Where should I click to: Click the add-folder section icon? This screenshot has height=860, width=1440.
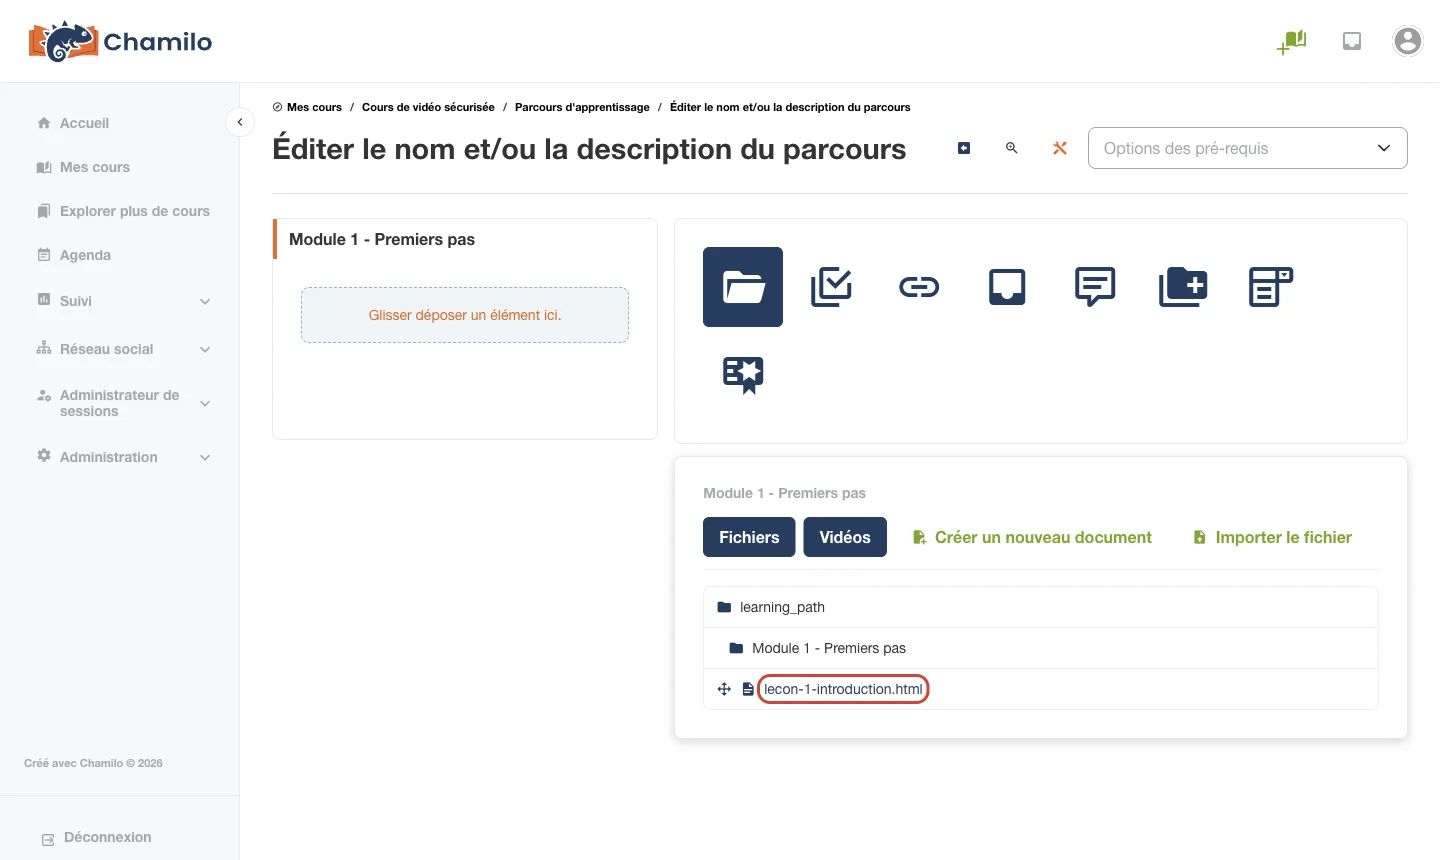point(1183,287)
